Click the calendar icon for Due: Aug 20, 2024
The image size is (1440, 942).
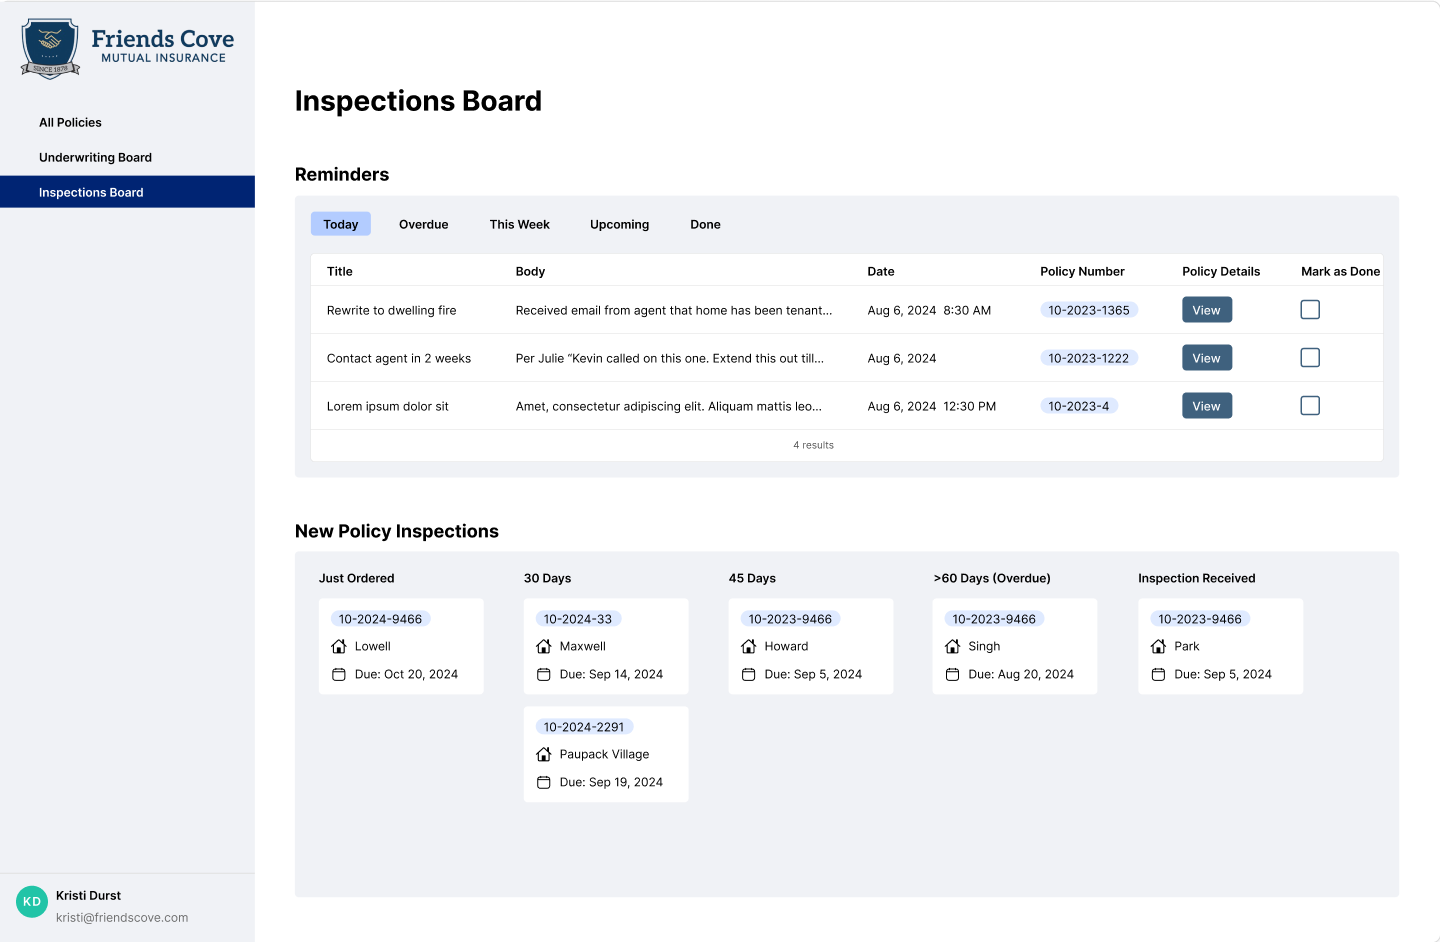(x=952, y=675)
